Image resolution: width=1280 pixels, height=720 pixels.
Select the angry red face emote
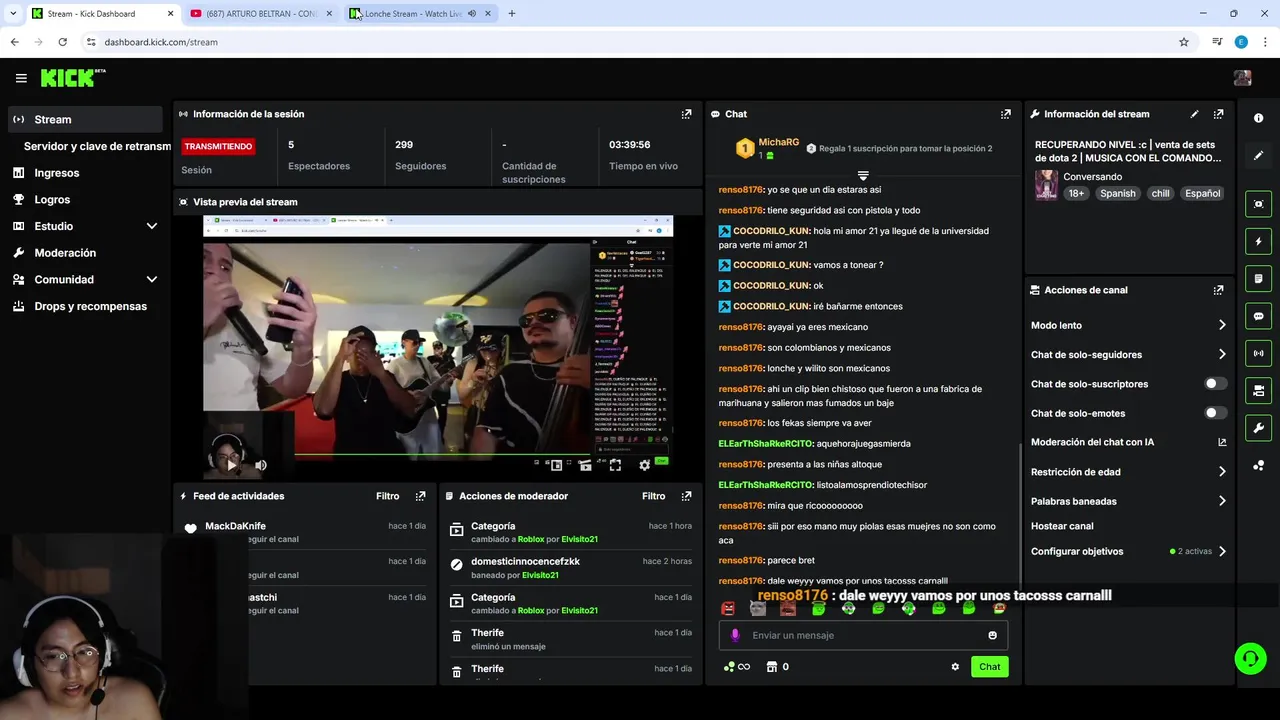tap(728, 608)
